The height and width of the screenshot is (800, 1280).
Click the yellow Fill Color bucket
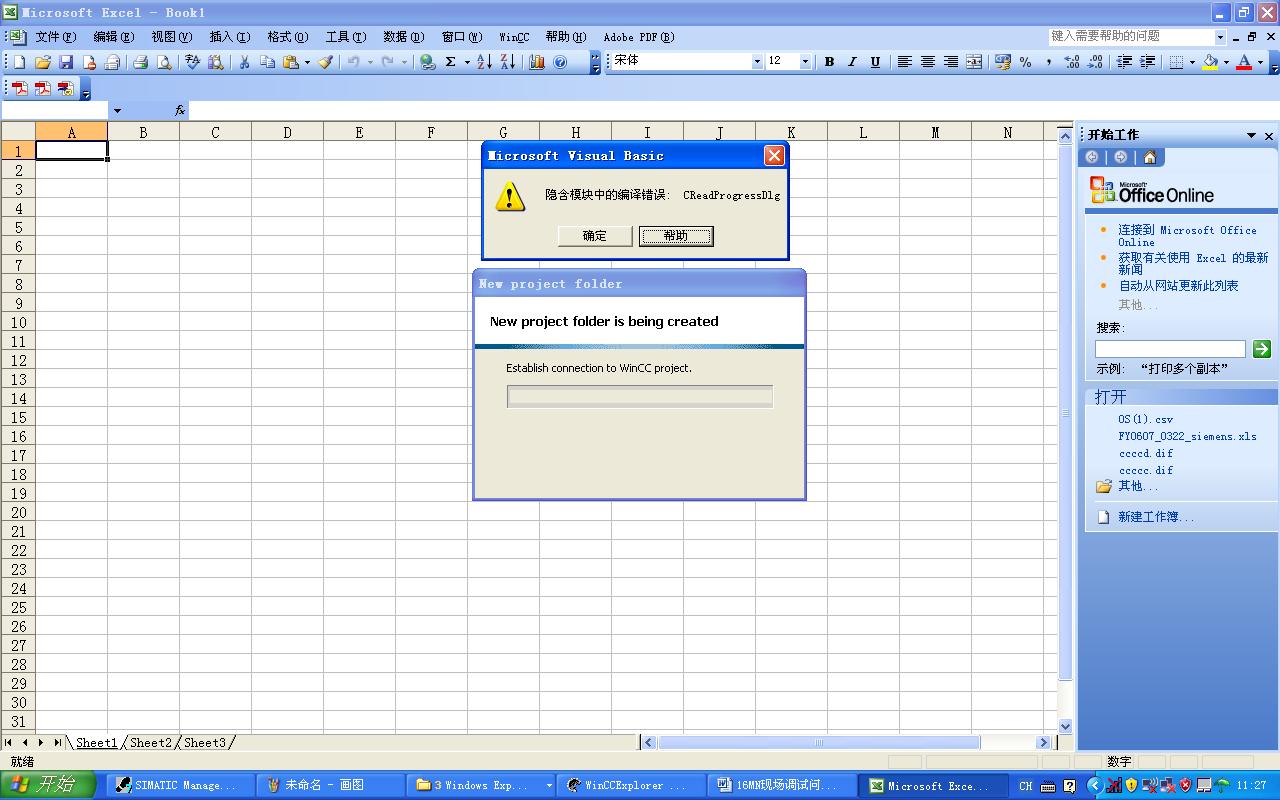(1210, 62)
